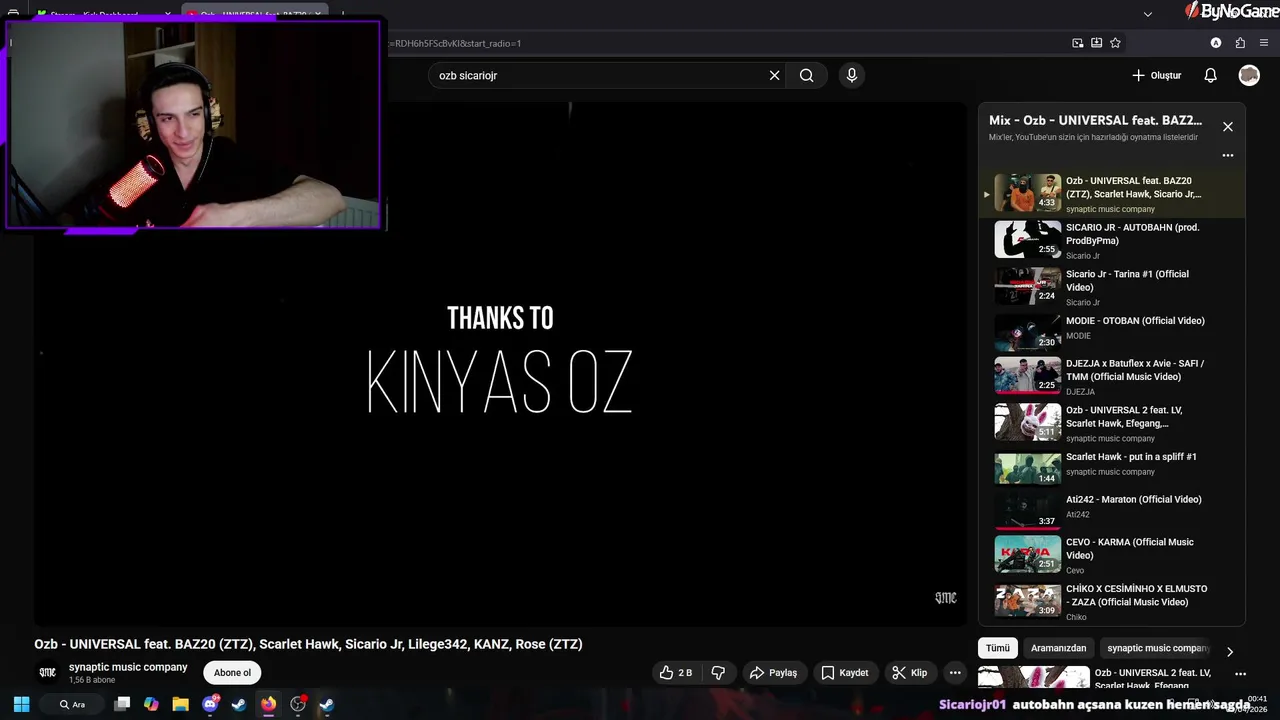Screen dimensions: 1280x720
Task: Open the Windows Start menu
Action: [x=21, y=704]
